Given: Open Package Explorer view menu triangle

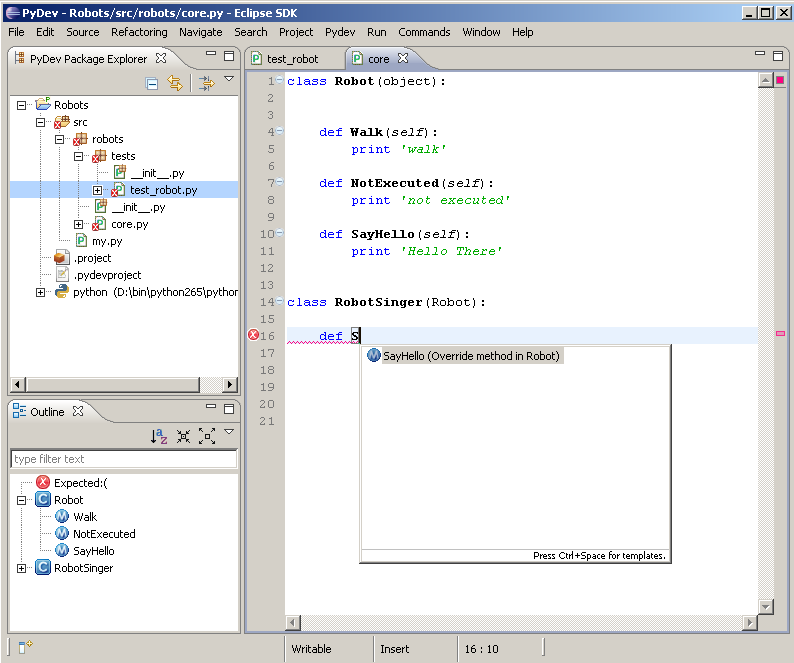Looking at the screenshot, I should [x=229, y=79].
